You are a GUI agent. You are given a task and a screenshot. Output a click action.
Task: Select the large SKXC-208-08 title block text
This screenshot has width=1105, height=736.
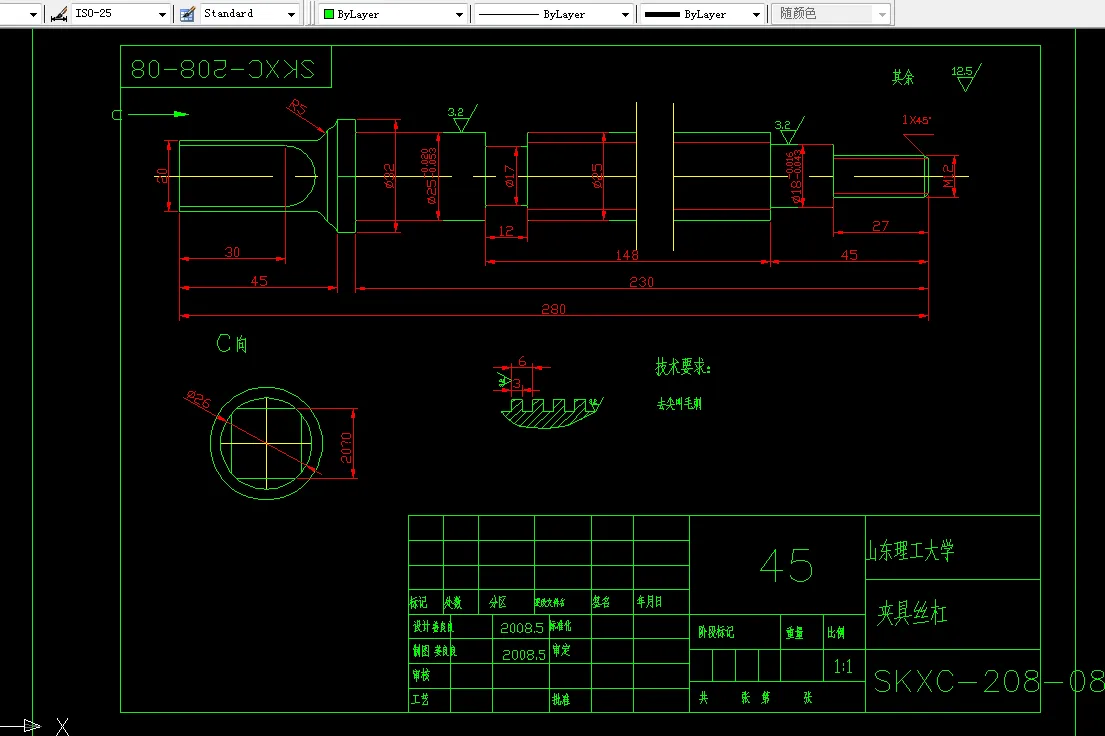tap(989, 681)
